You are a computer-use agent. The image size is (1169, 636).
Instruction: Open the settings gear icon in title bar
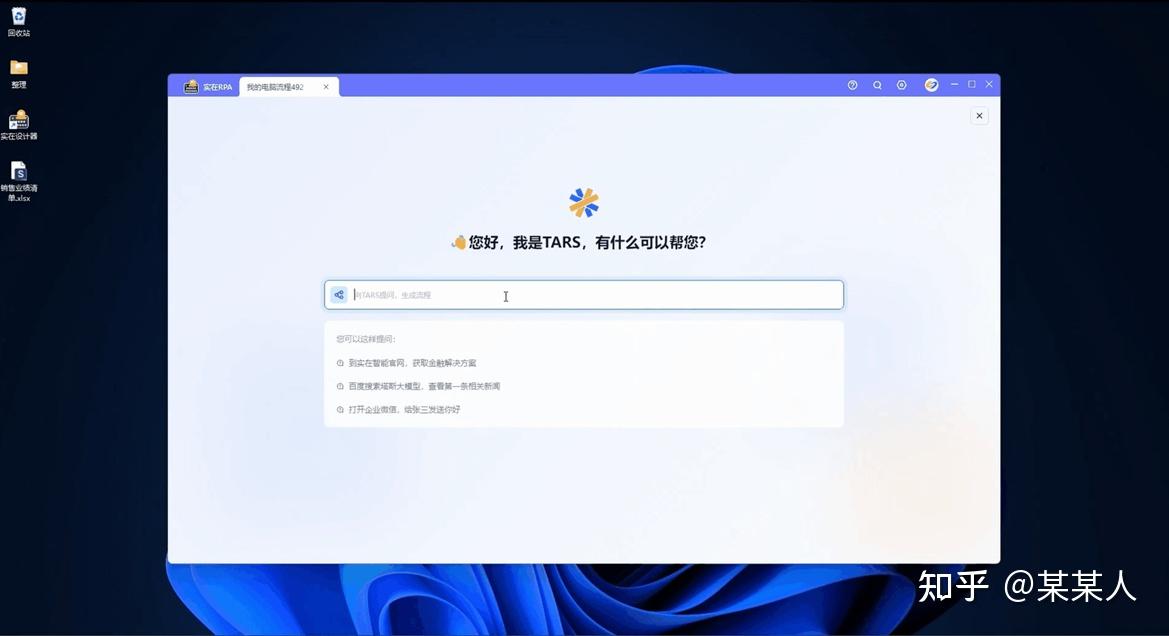902,84
